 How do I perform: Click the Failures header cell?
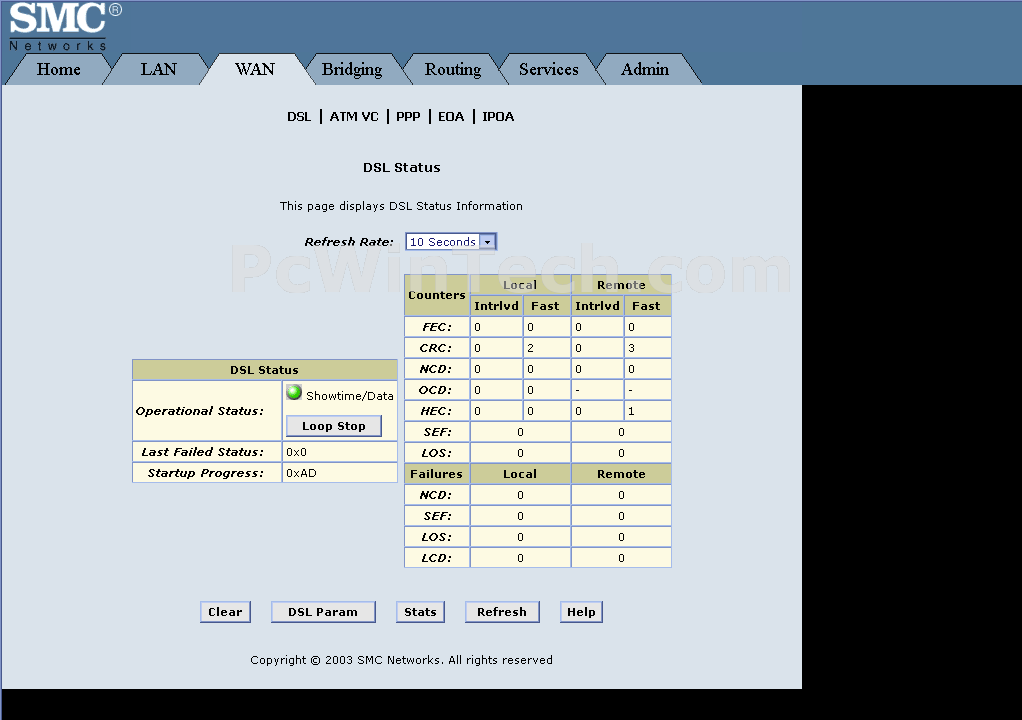pos(437,474)
